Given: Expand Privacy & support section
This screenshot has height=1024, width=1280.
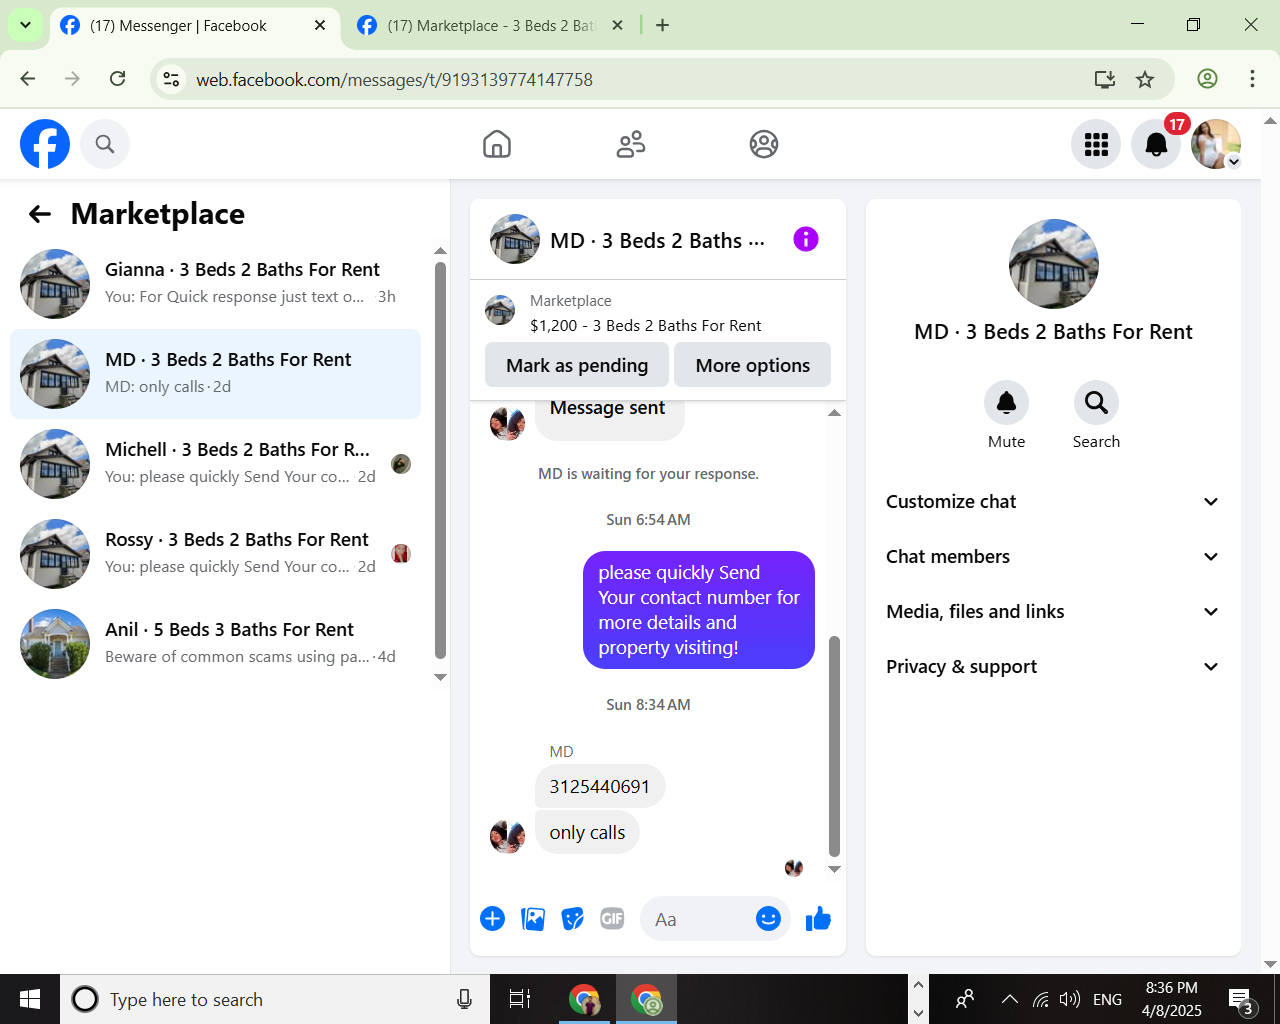Looking at the screenshot, I should coord(1053,666).
